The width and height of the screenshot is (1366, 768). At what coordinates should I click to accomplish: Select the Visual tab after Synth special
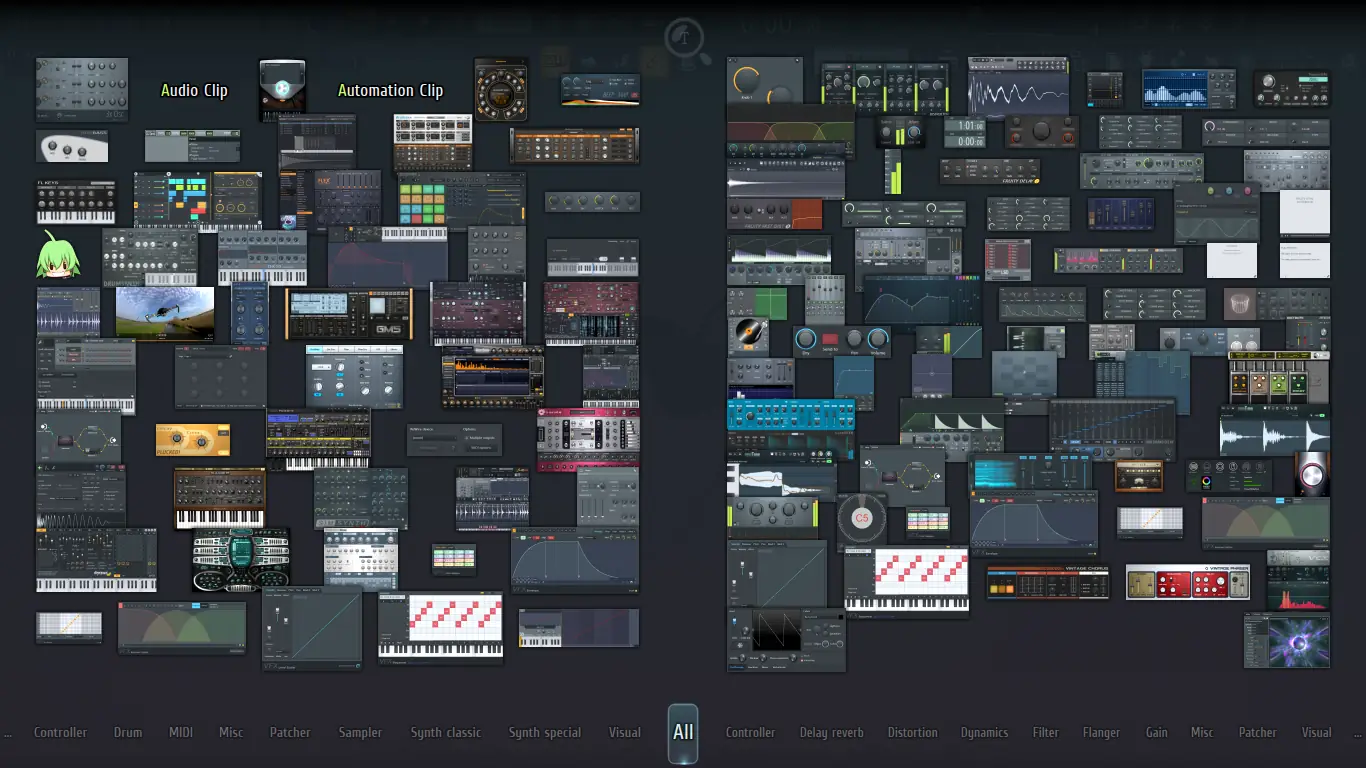(625, 732)
